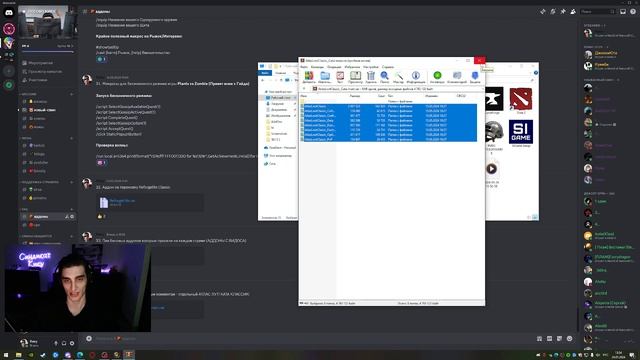Open File Explorer from Windows taskbar
The height and width of the screenshot is (360, 640).
click(18, 355)
